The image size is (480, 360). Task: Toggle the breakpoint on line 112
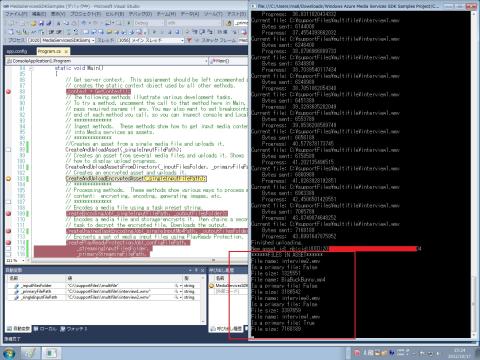9,231
